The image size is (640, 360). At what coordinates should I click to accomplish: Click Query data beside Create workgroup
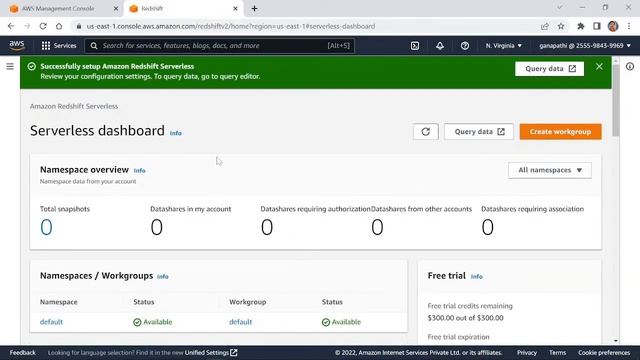(479, 132)
